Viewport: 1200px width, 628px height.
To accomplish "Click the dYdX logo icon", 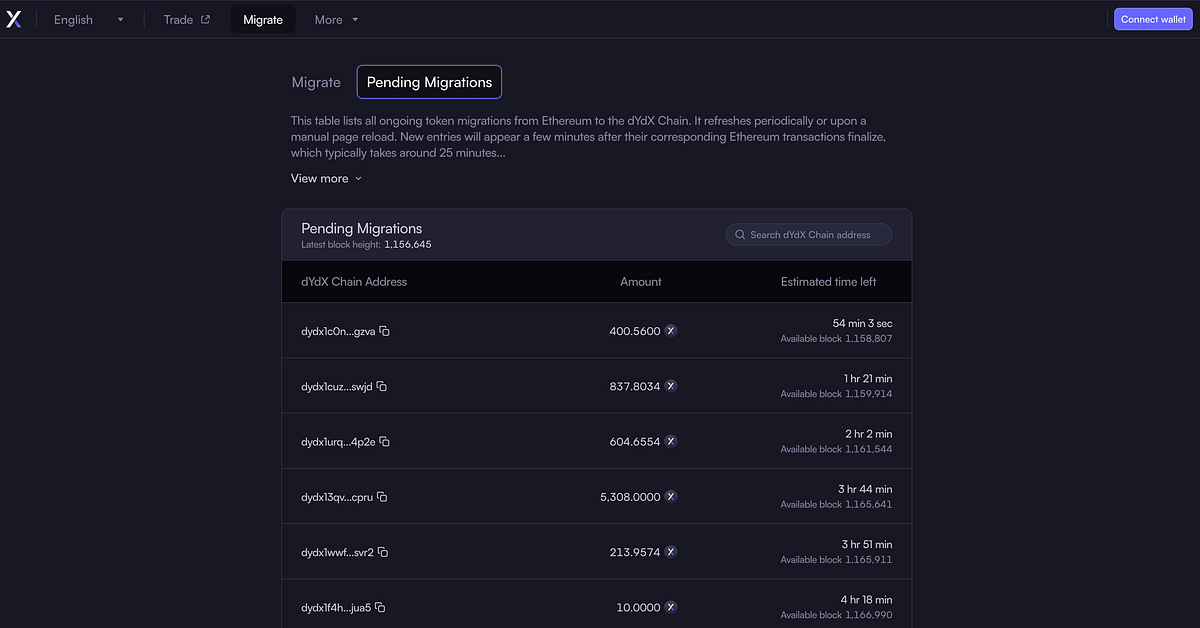I will pos(14,19).
